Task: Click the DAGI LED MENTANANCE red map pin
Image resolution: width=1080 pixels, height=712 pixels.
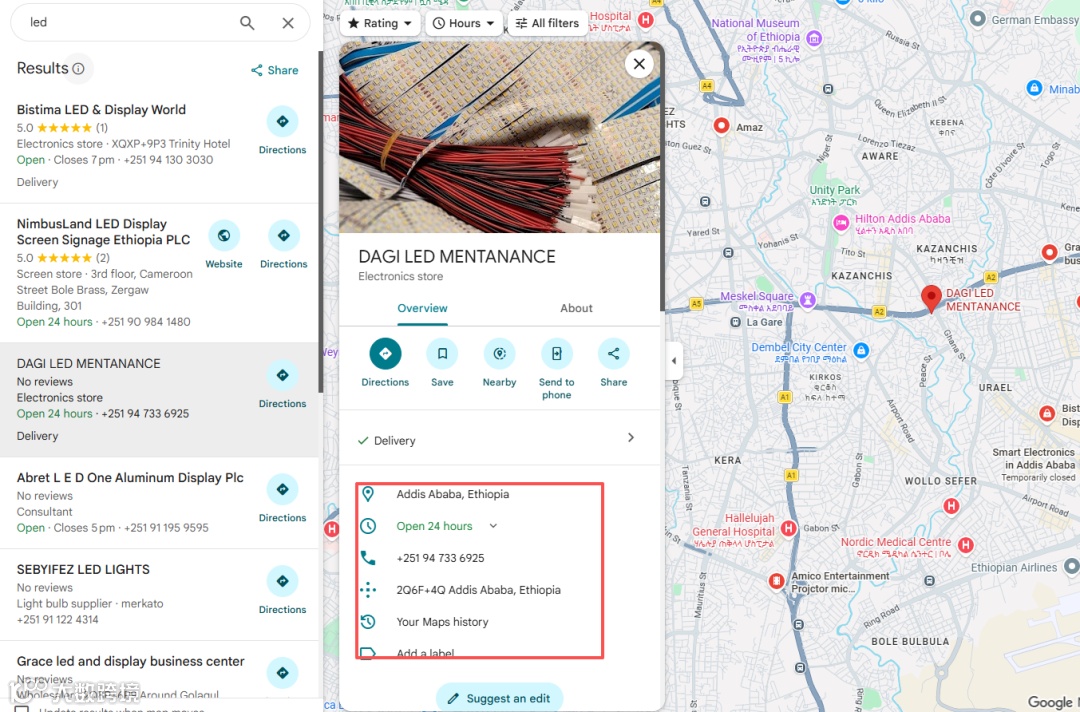Action: tap(931, 299)
